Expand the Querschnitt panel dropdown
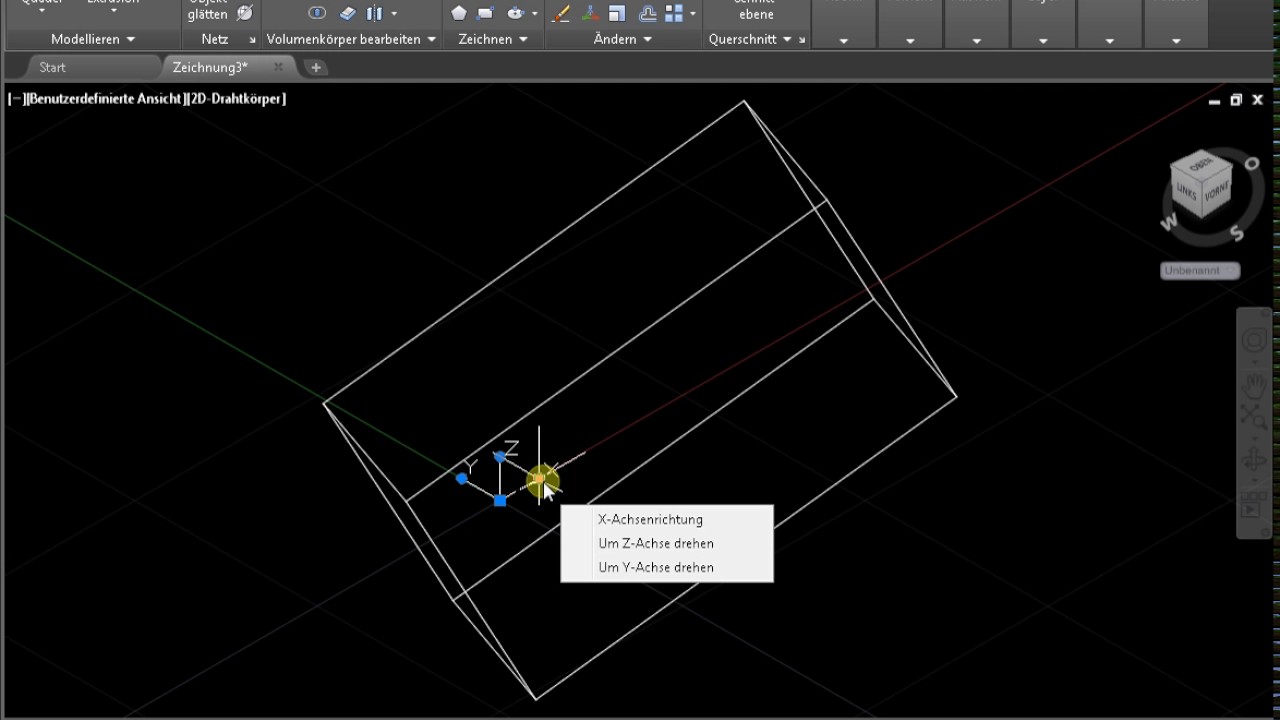 [787, 39]
